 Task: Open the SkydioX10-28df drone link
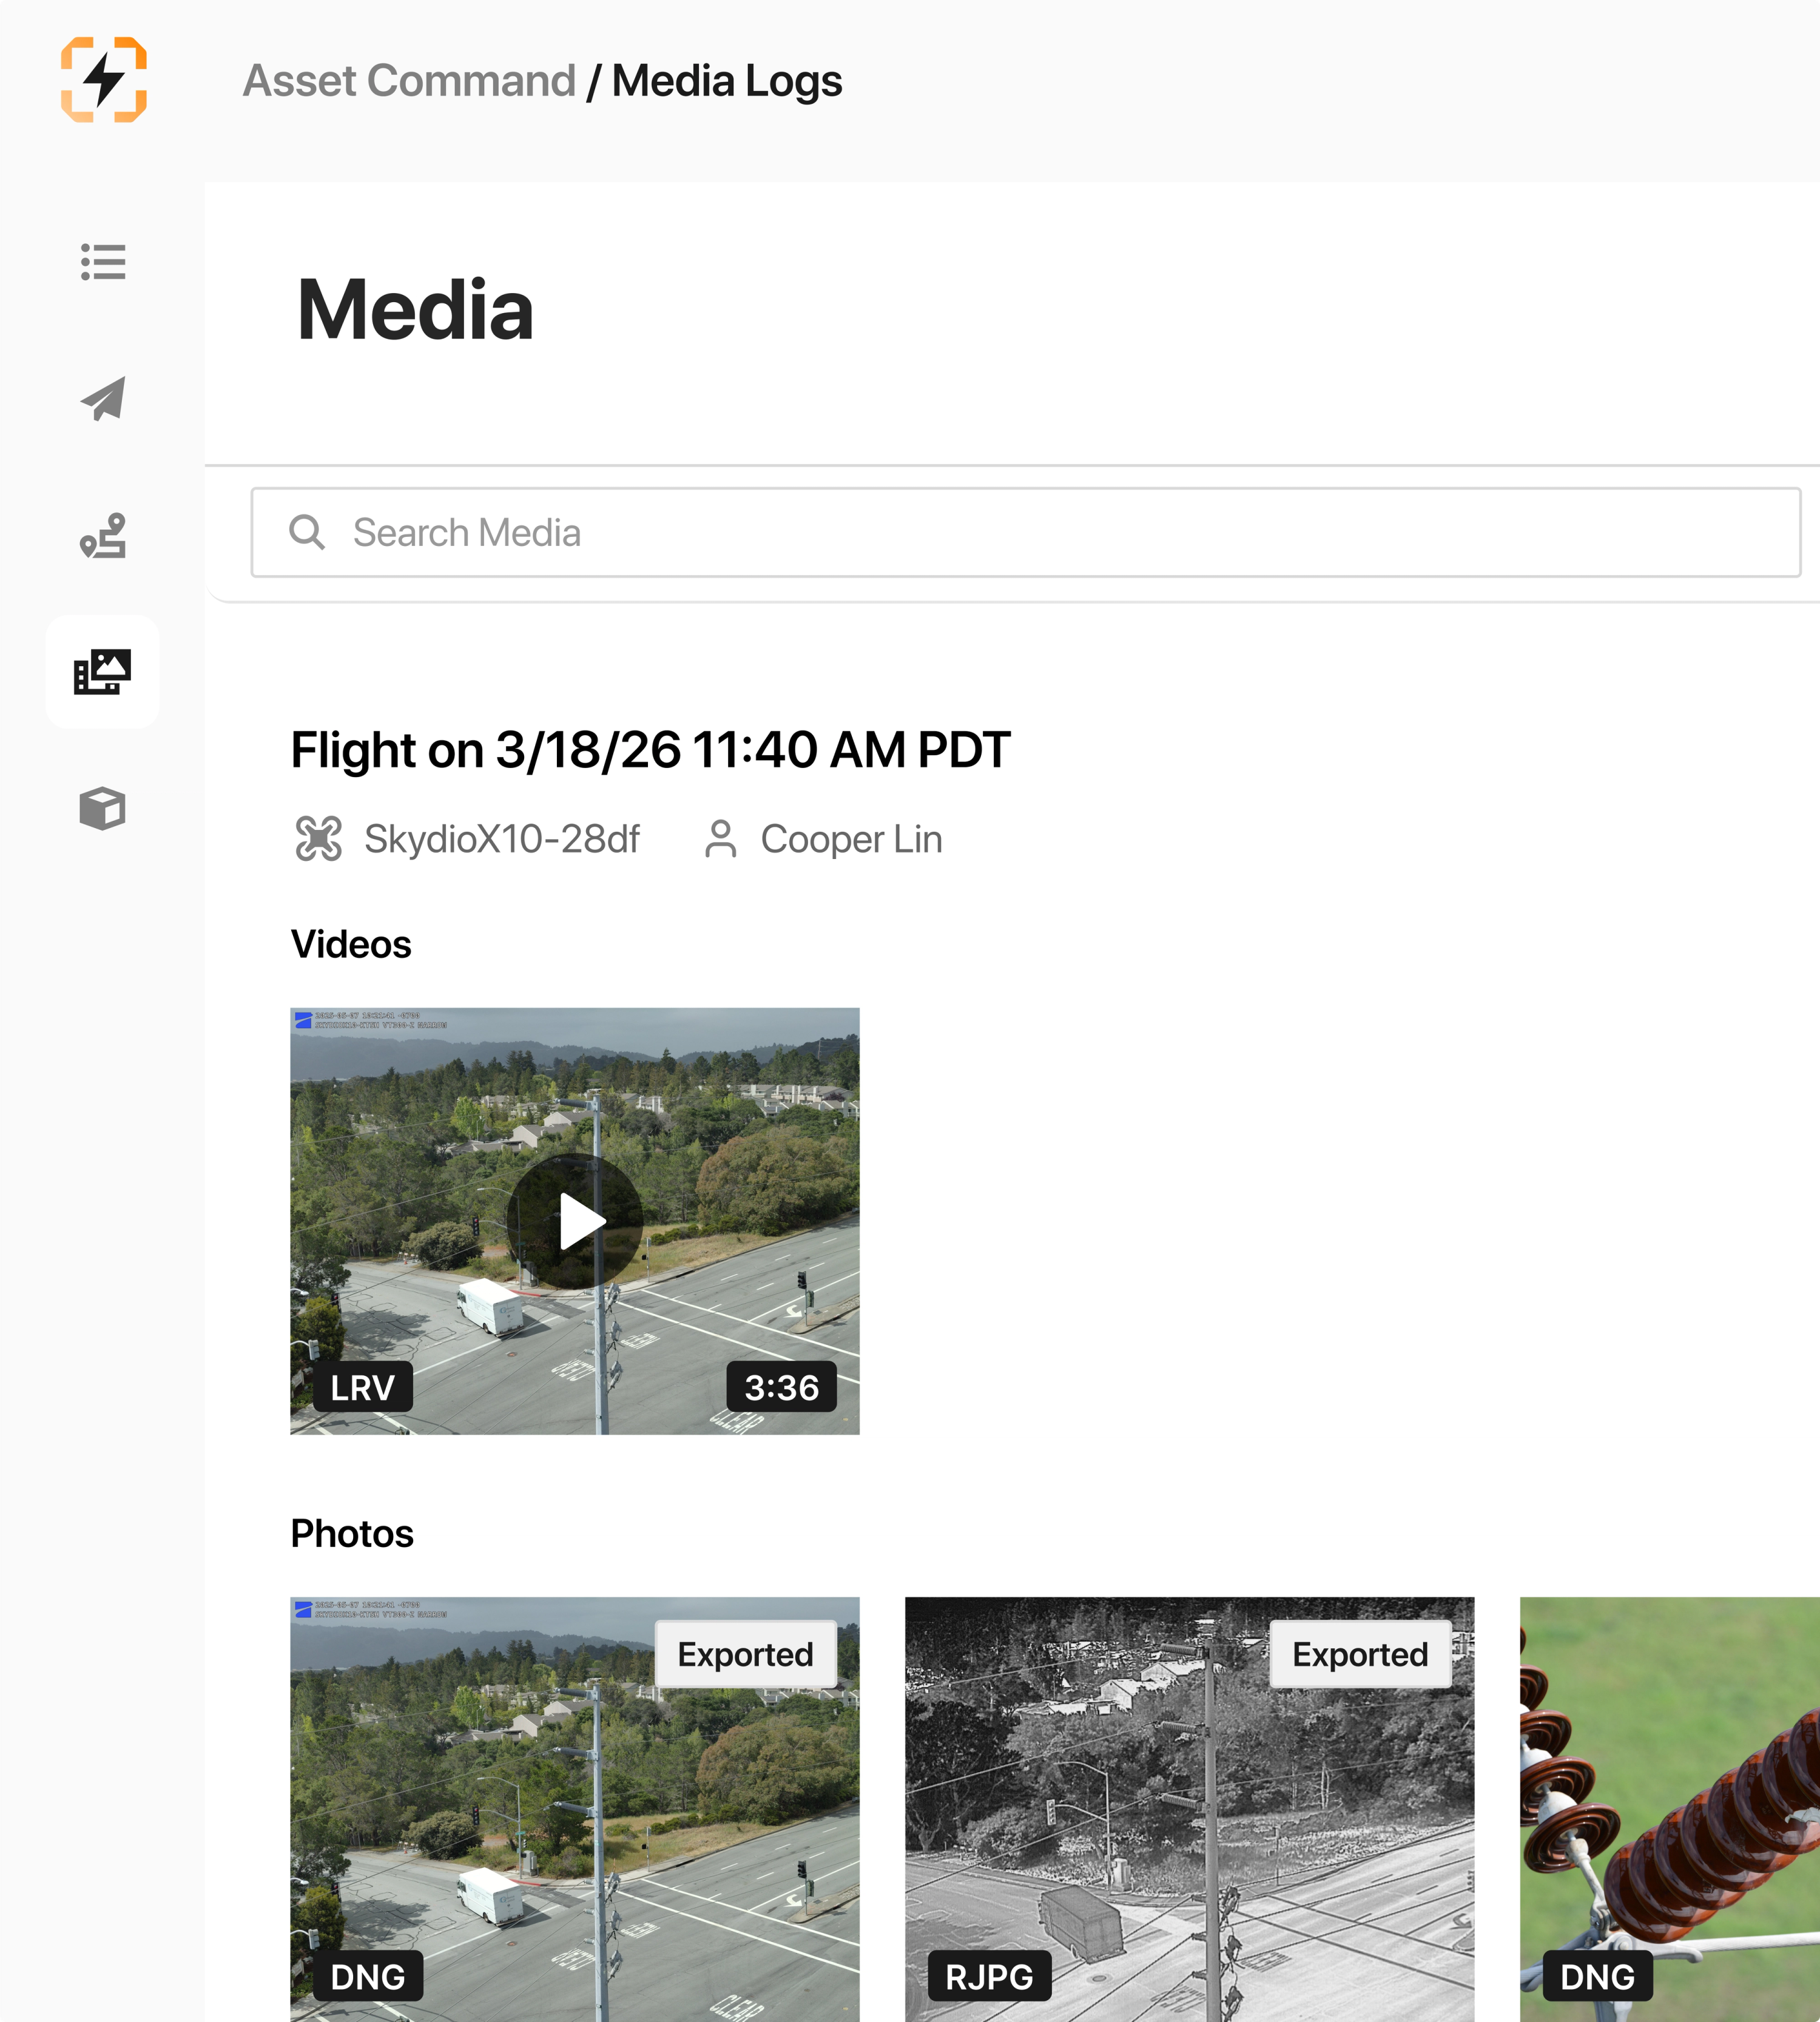coord(502,839)
